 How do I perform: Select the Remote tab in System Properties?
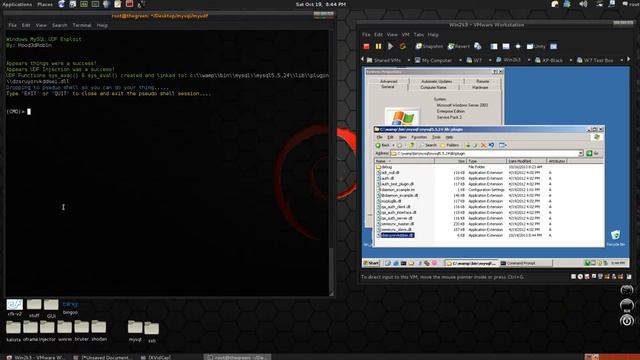pyautogui.click(x=482, y=81)
